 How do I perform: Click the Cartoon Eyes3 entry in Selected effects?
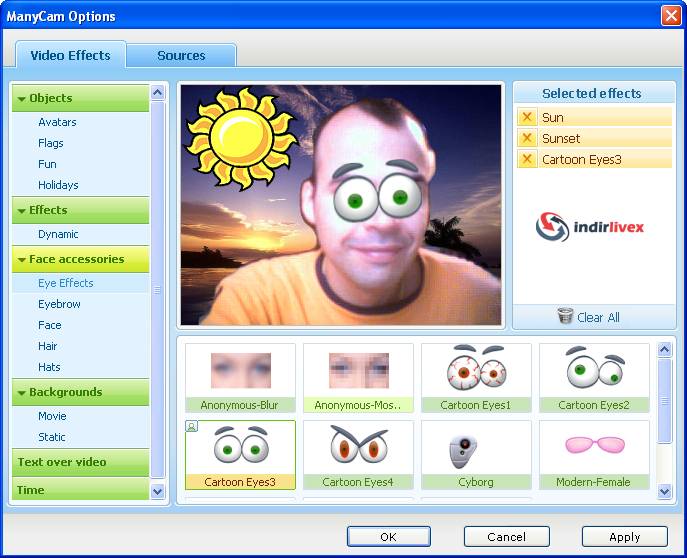(605, 159)
